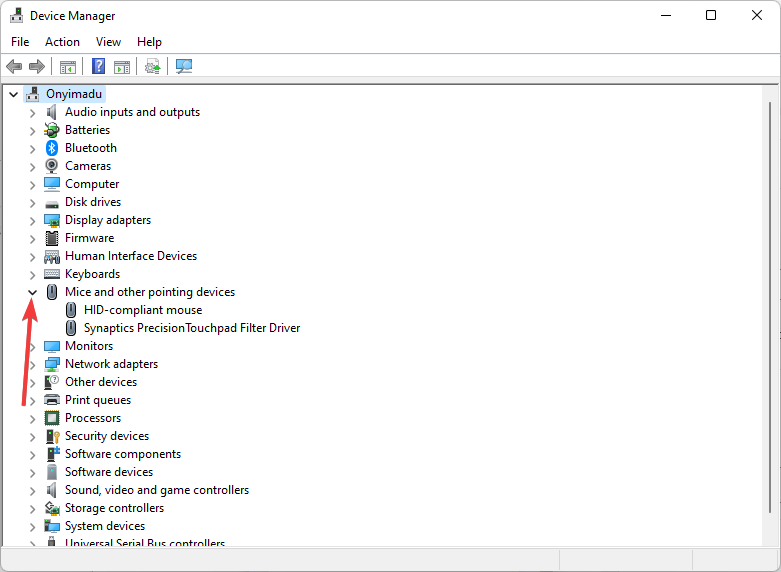Viewport: 781px width, 572px height.
Task: Expand the Network adapters node
Action: pos(32,364)
